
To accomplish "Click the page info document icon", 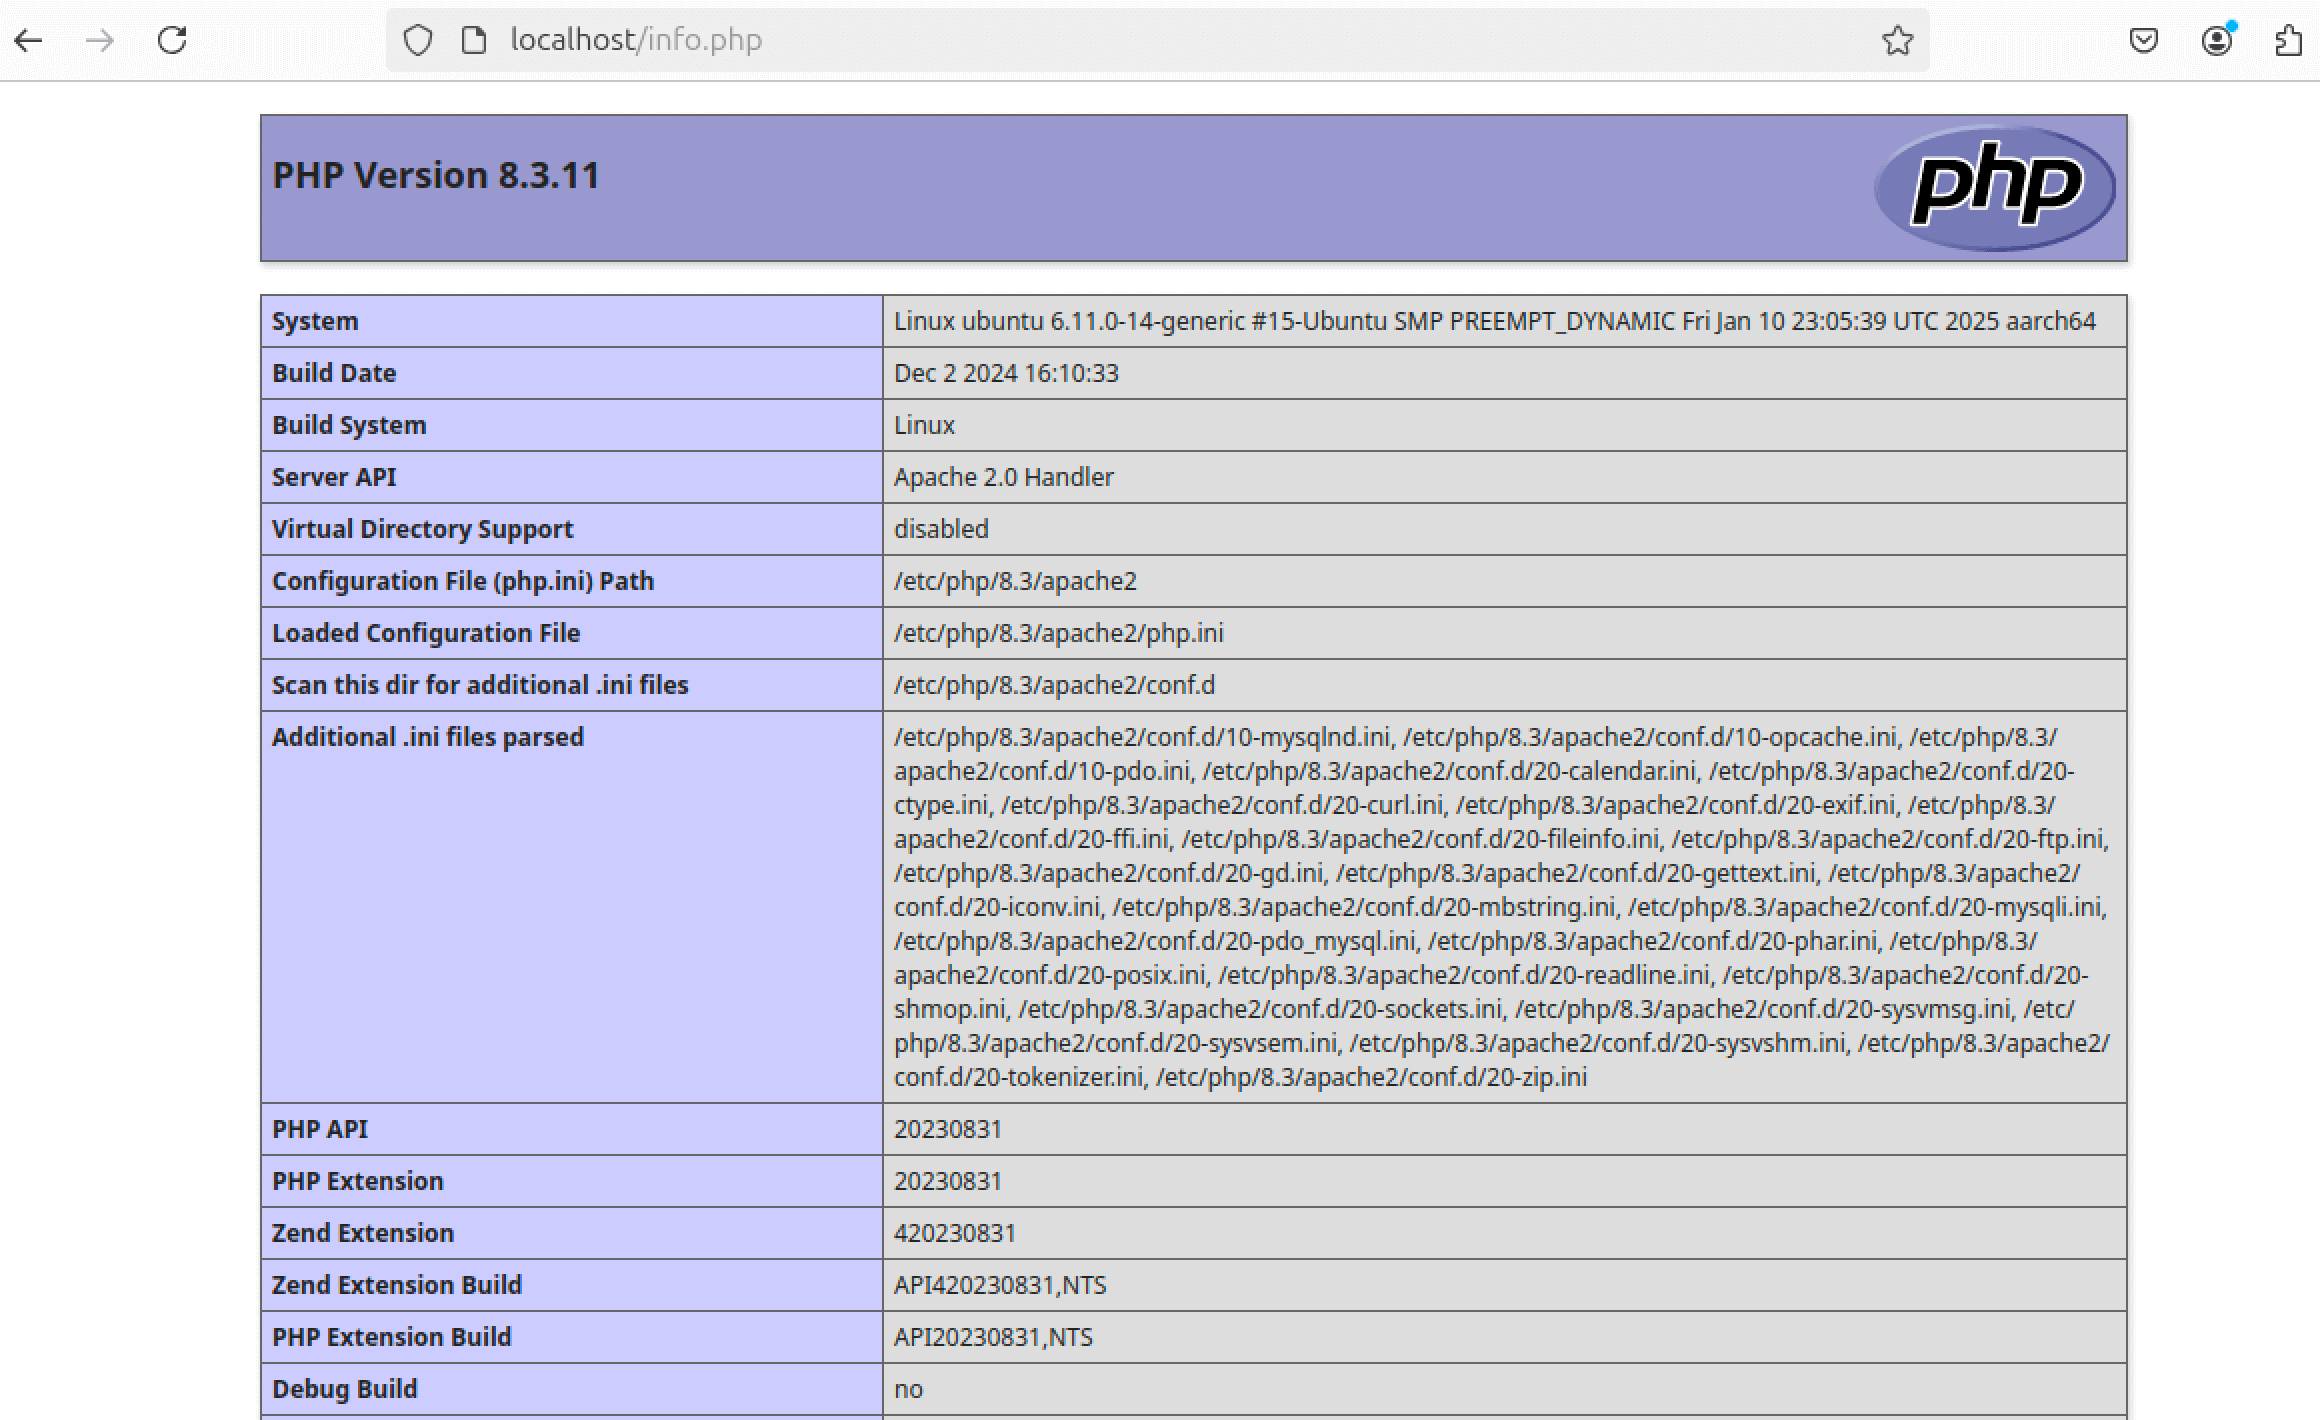I will [473, 40].
